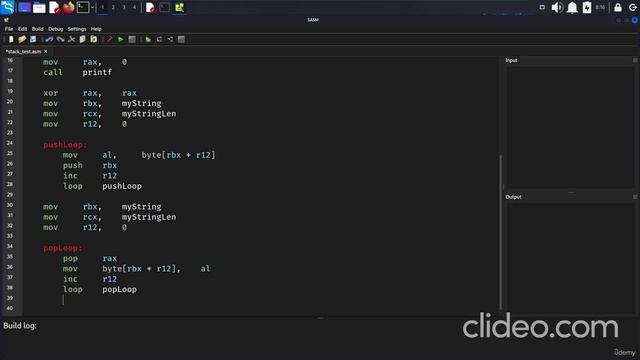Stop the program with the gray square after play

(x=132, y=40)
